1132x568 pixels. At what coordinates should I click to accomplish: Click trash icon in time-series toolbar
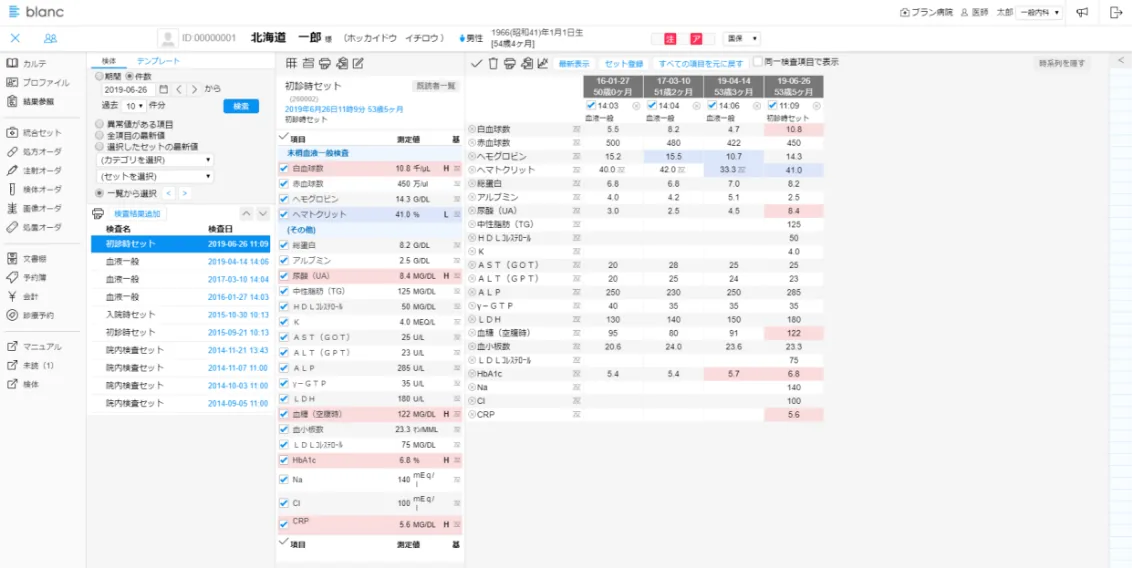pos(492,64)
